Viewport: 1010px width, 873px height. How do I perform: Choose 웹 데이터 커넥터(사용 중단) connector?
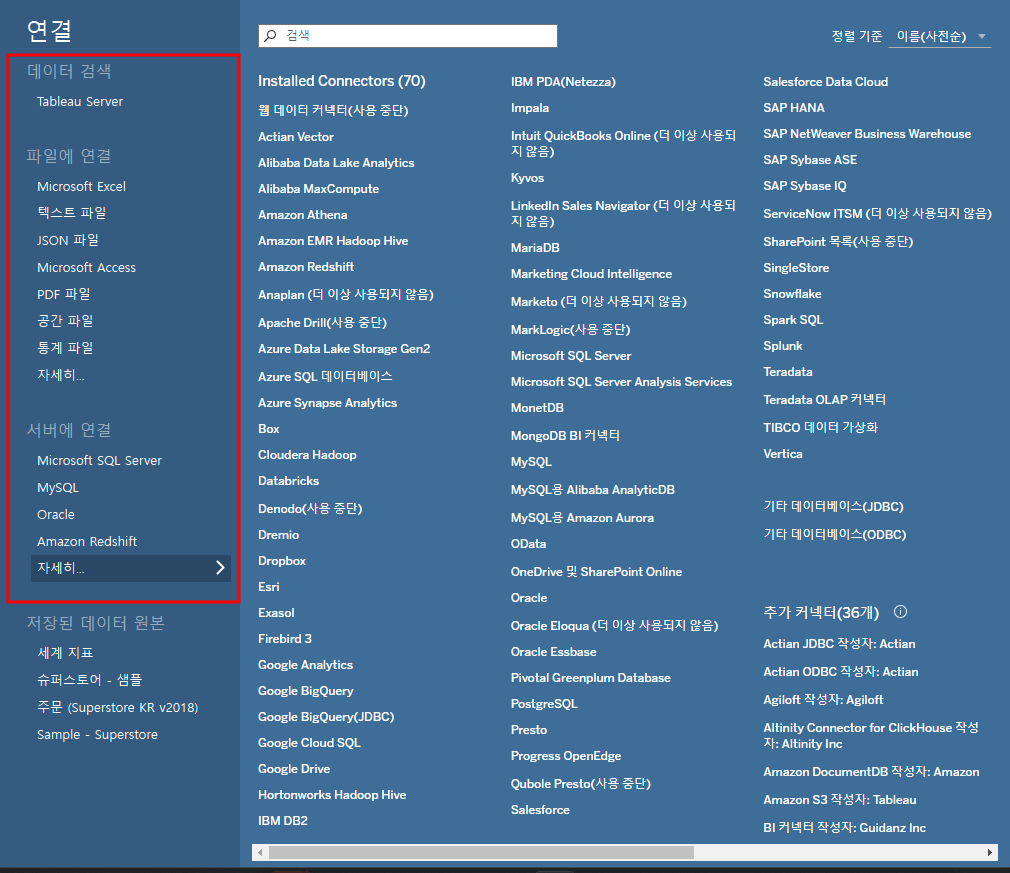coord(333,110)
